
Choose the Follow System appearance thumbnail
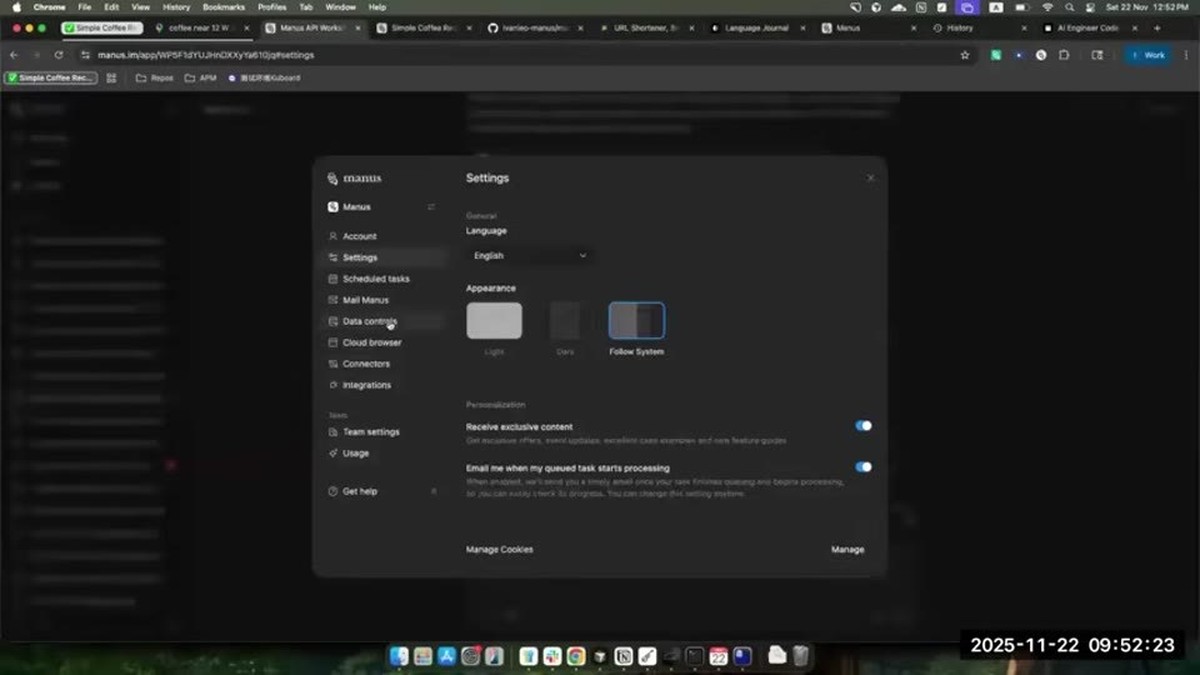pos(636,321)
